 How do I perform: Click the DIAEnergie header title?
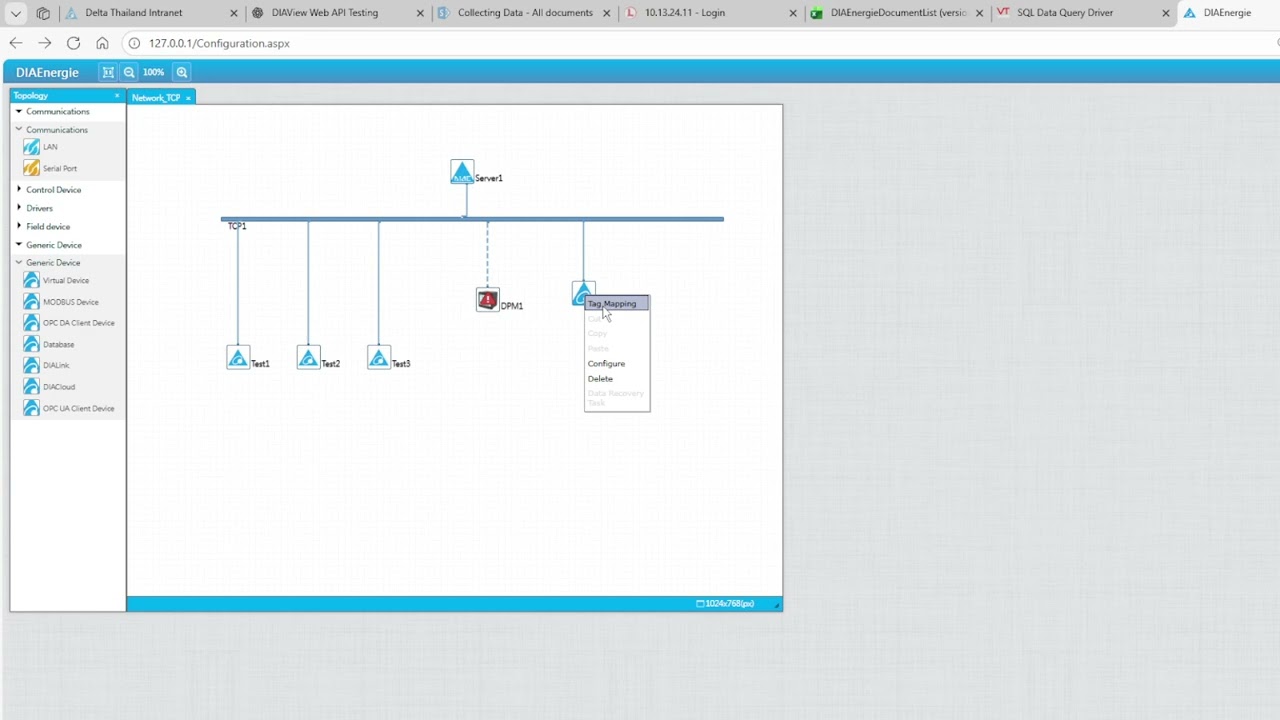click(x=47, y=72)
